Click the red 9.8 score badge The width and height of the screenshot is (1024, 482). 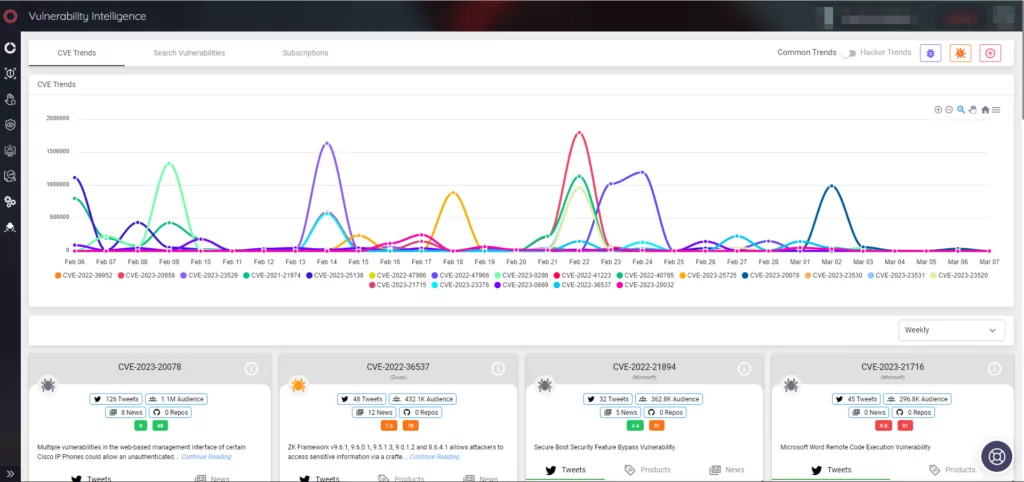884,426
